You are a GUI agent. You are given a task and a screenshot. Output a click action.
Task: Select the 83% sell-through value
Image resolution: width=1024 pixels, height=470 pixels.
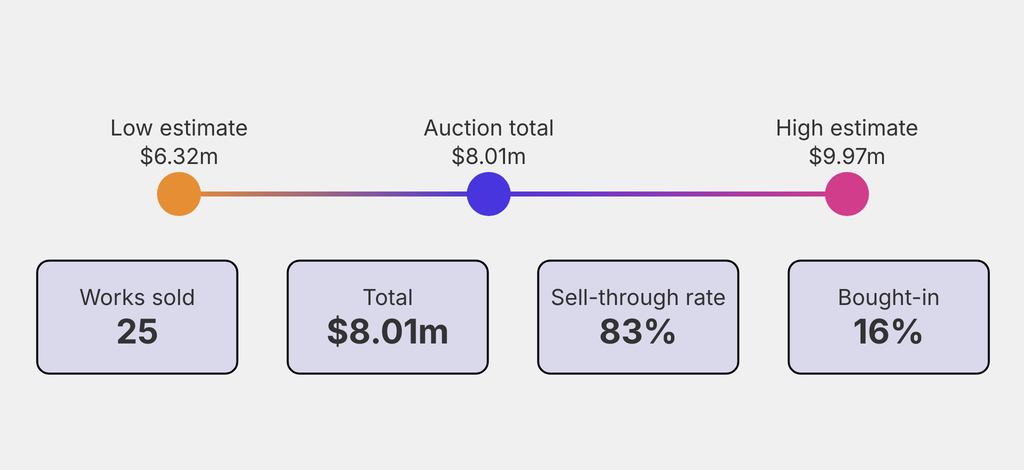pos(638,331)
